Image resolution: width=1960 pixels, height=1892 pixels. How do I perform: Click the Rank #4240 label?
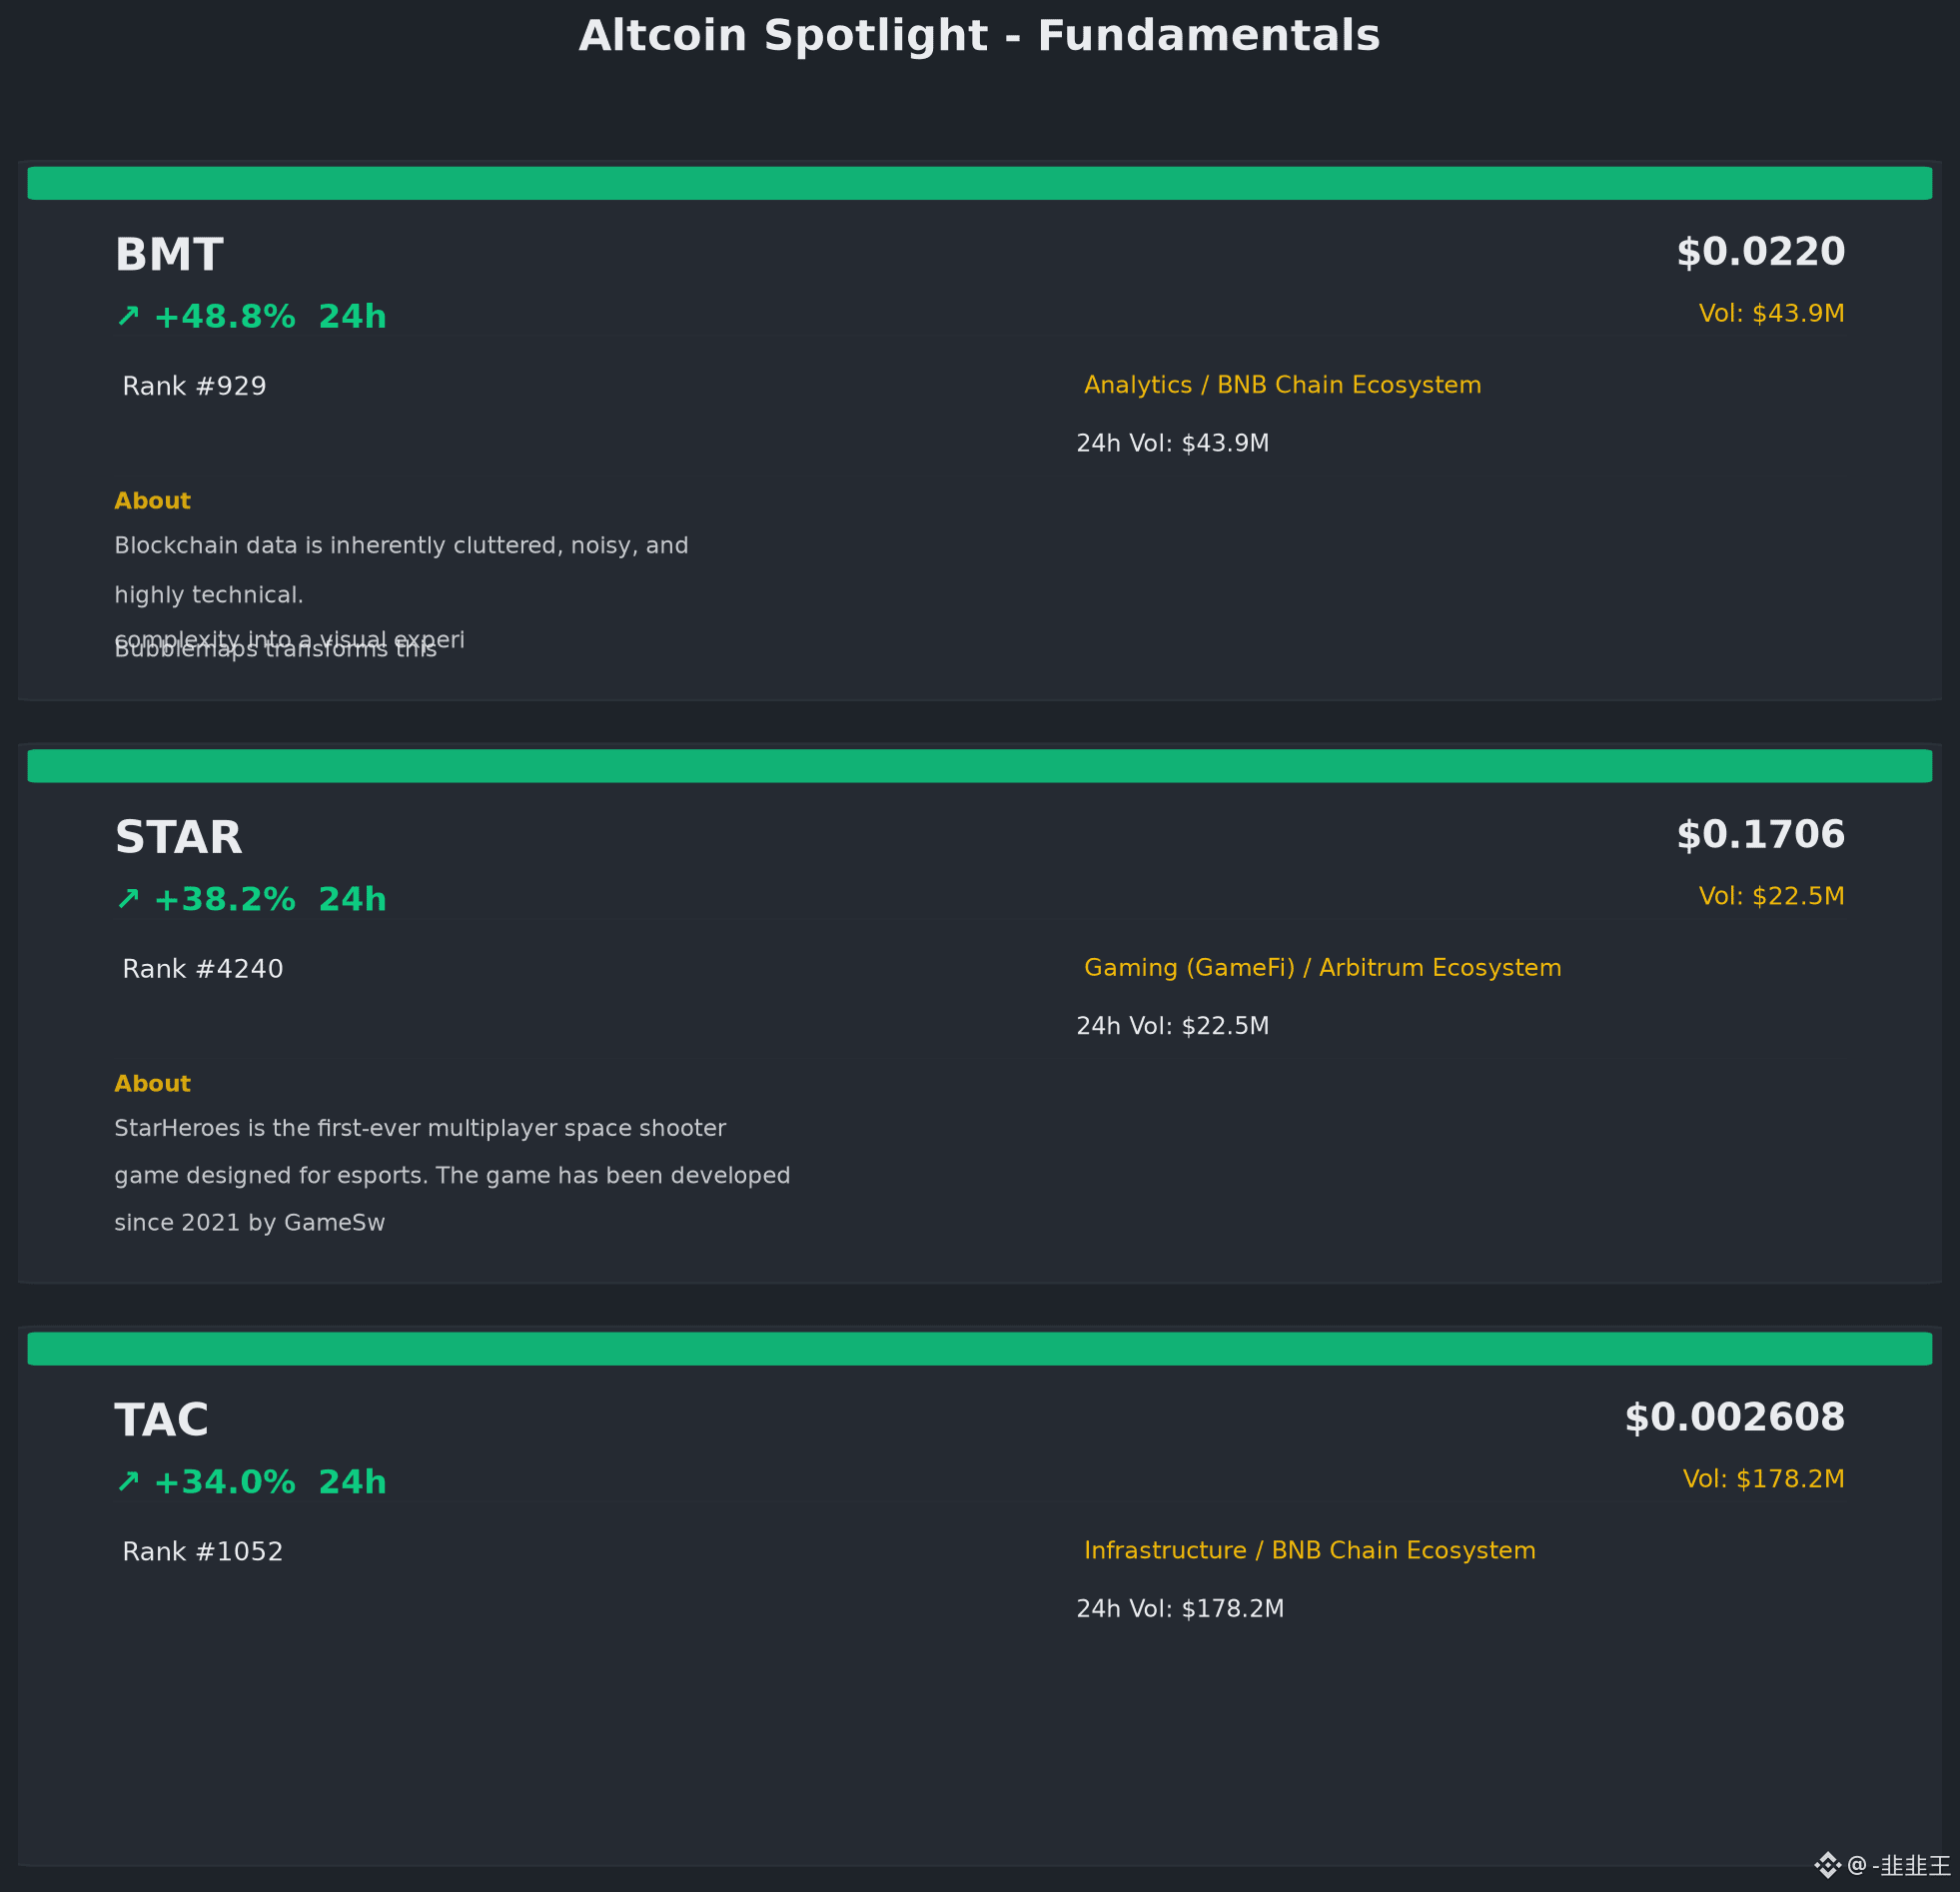coord(203,969)
